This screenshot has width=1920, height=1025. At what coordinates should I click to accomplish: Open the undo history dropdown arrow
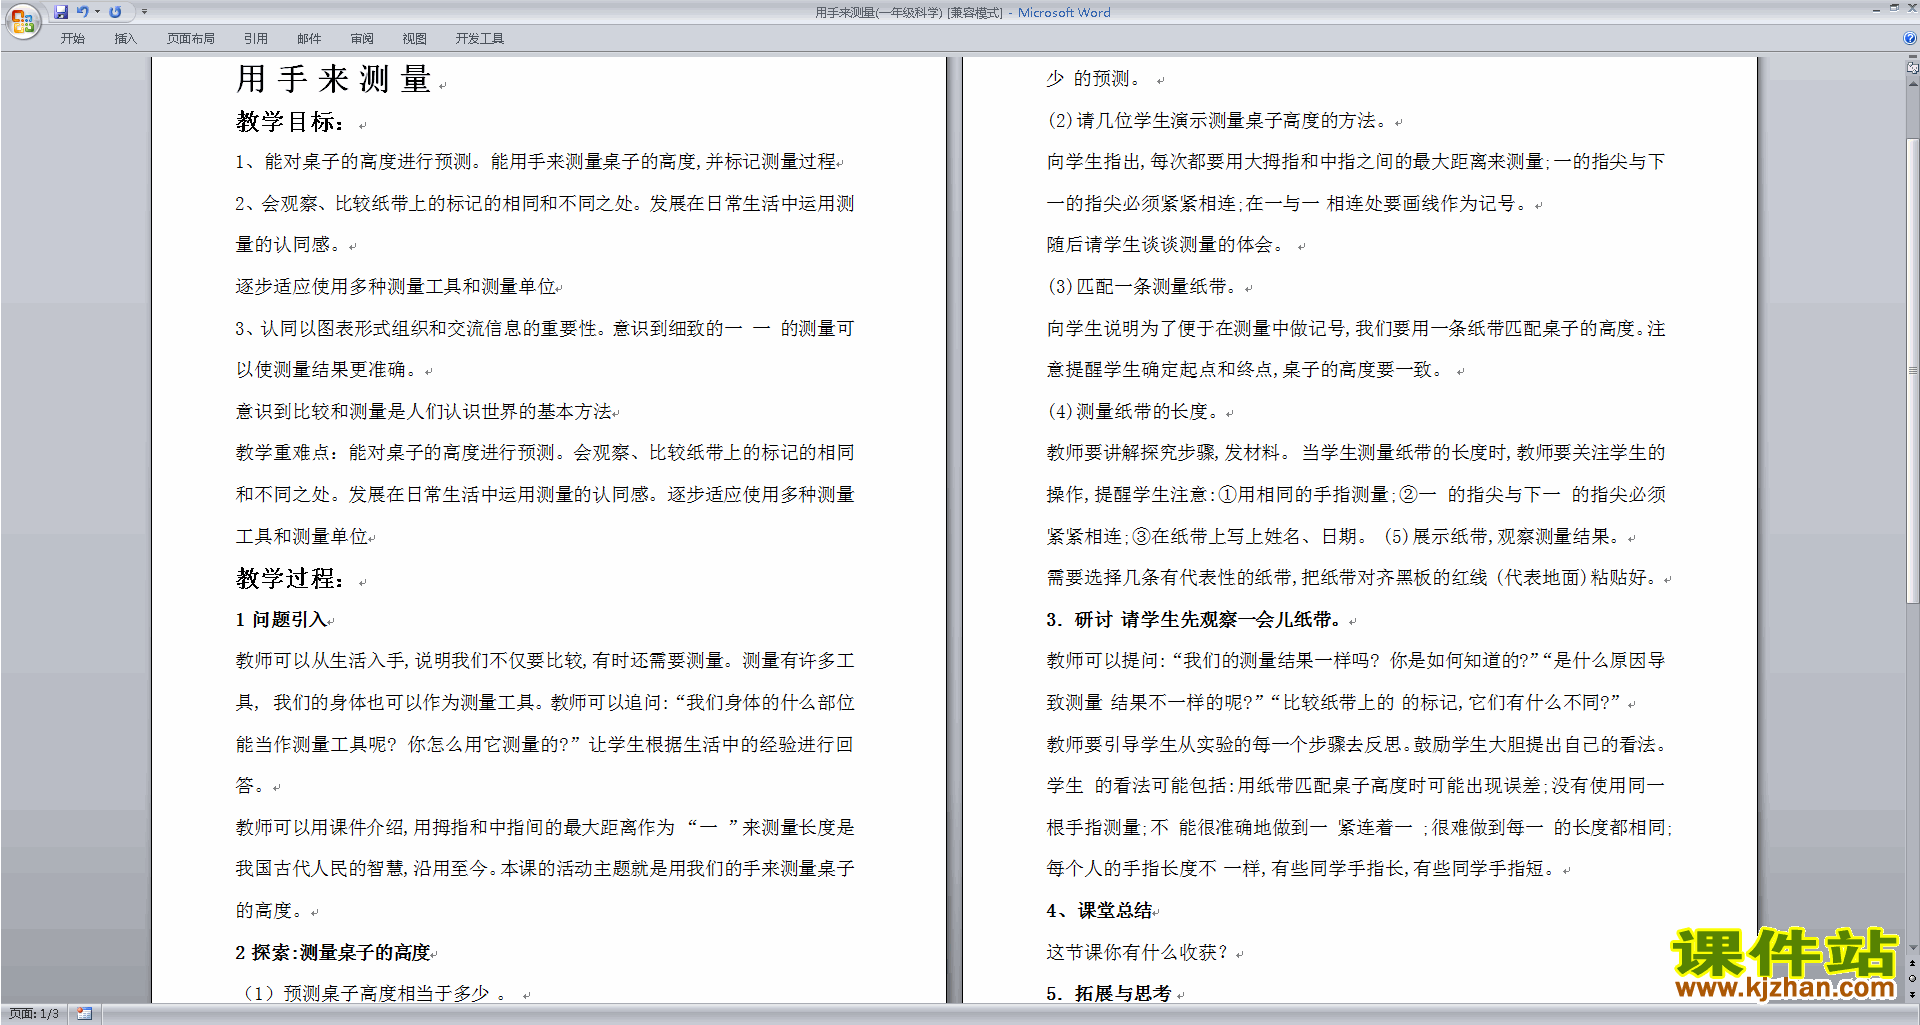(x=97, y=12)
